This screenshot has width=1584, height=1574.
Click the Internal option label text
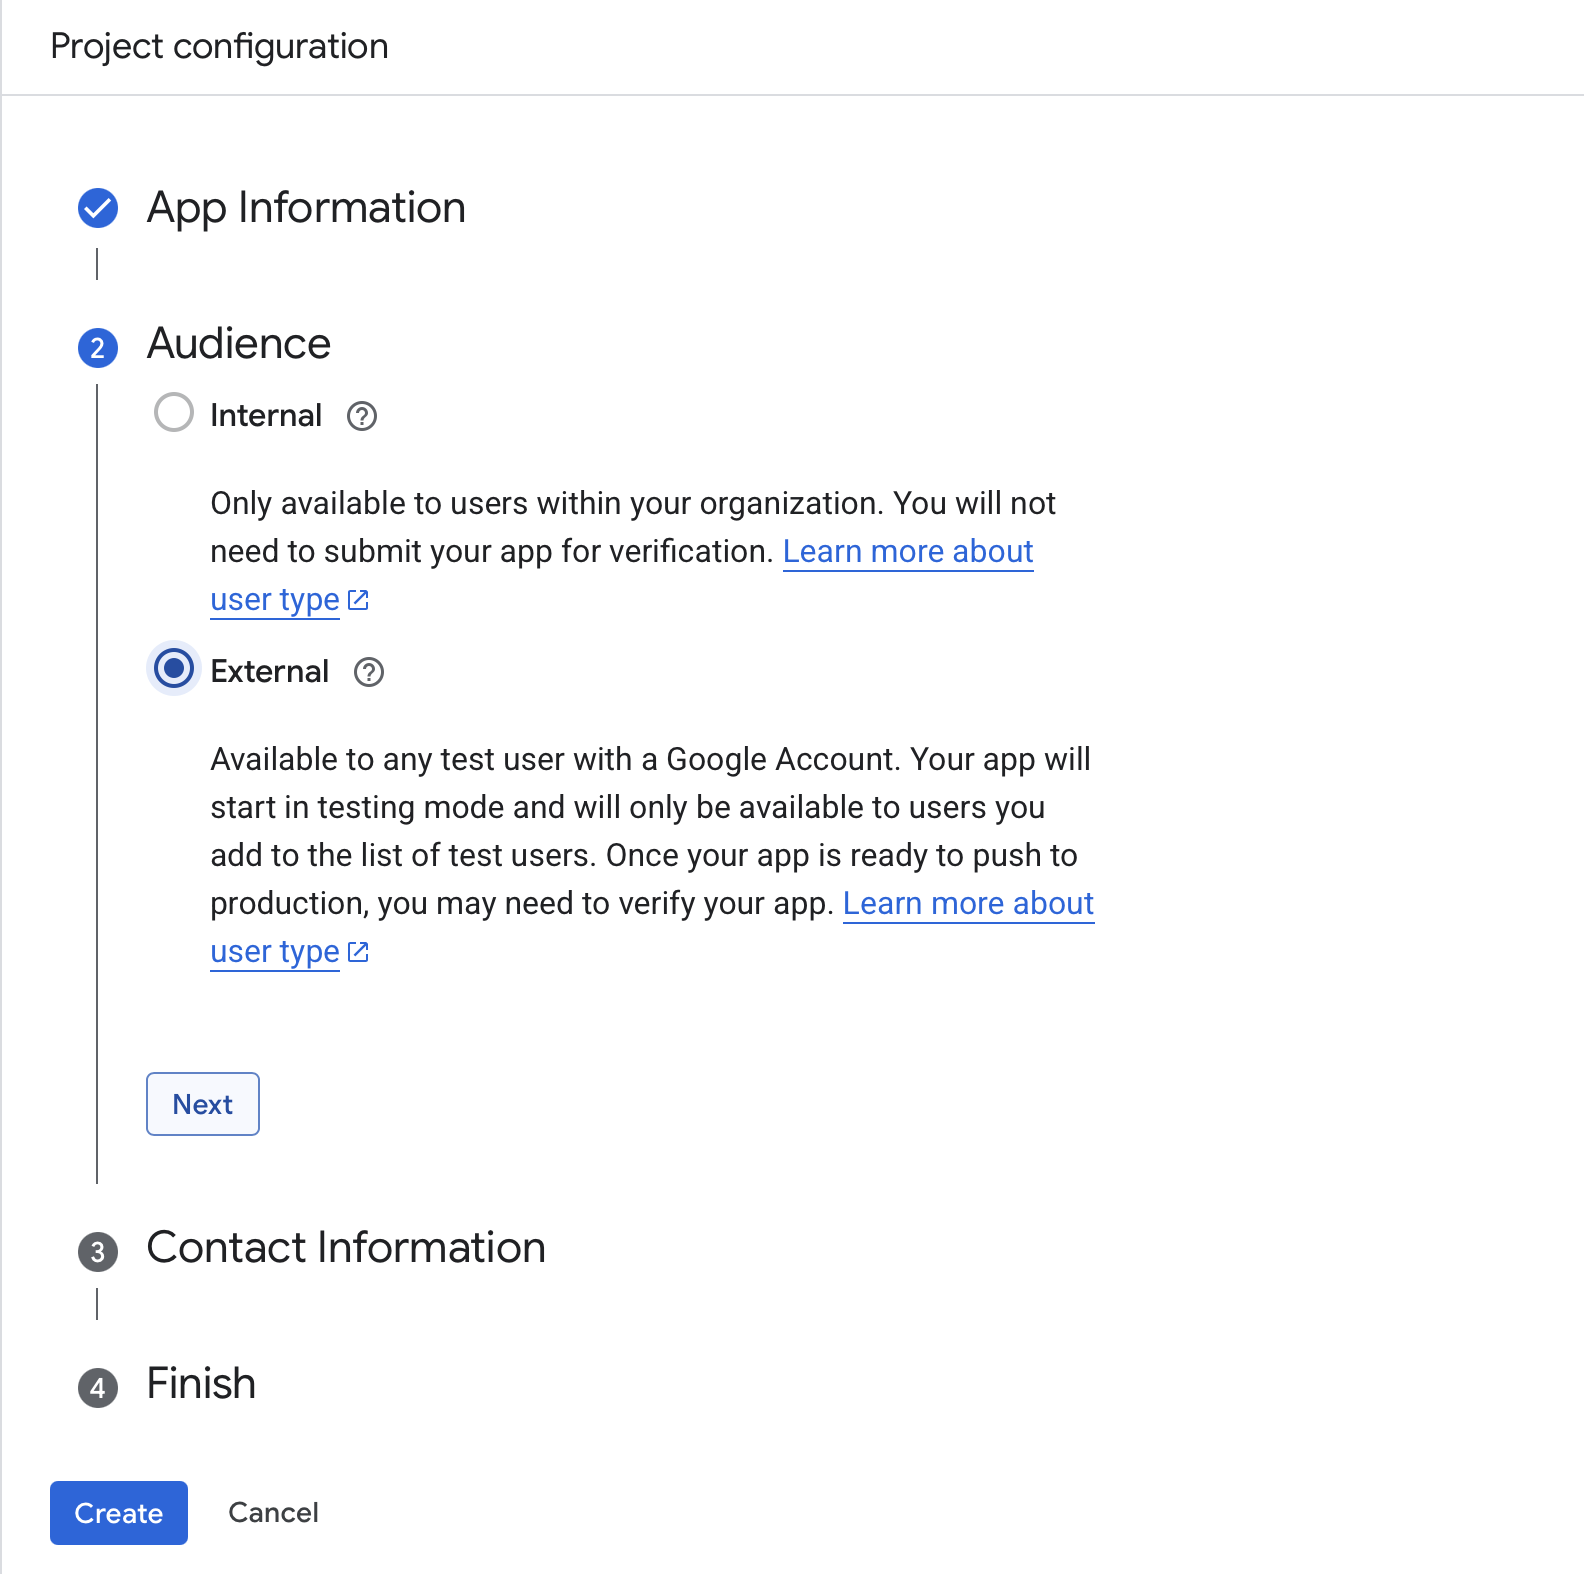tap(266, 415)
